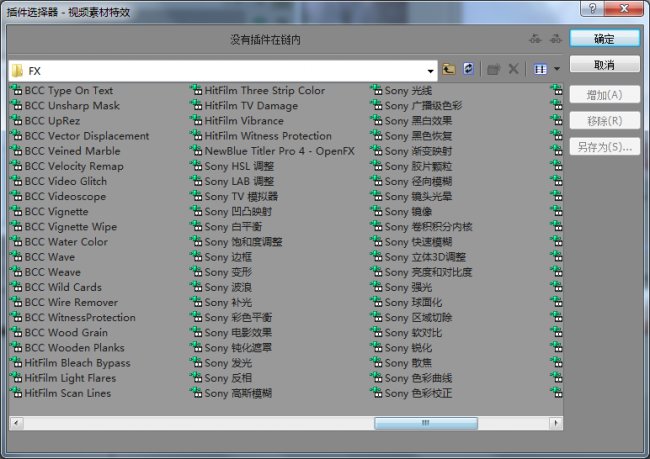The width and height of the screenshot is (650, 459).
Task: Click the BCC Water Color plugin icon
Action: [16, 242]
